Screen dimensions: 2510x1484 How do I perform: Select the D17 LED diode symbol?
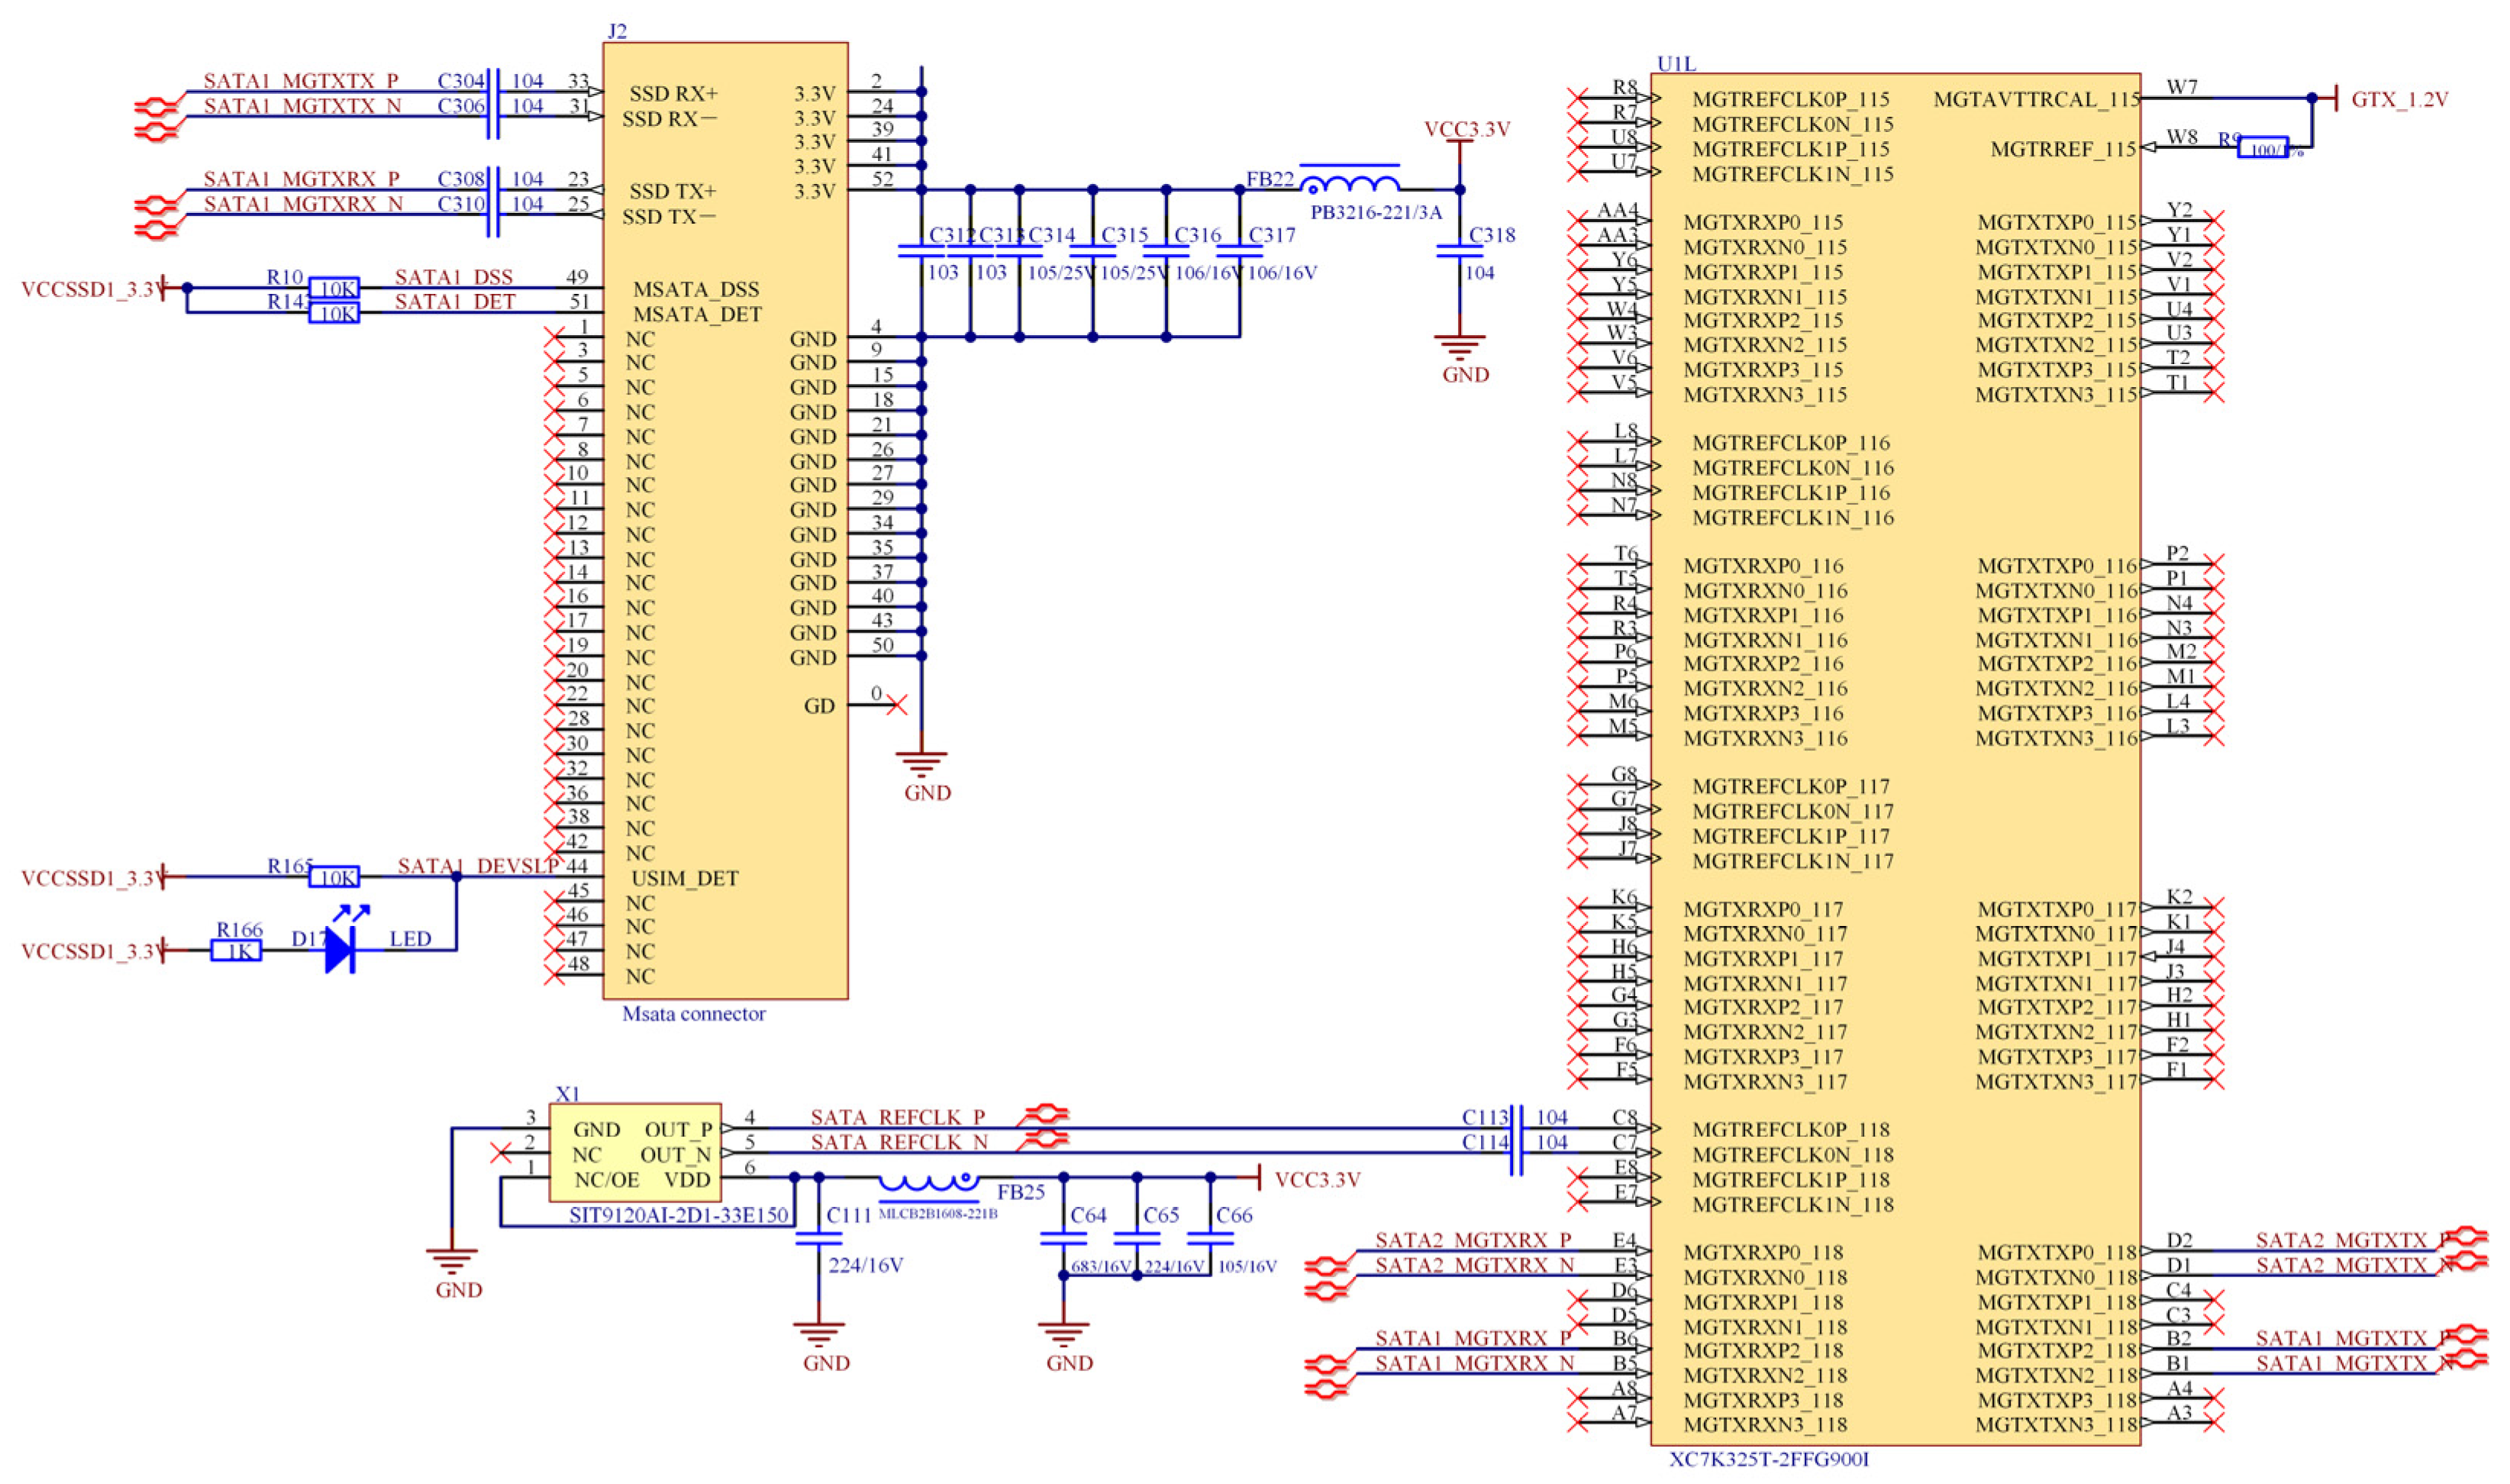tap(341, 951)
